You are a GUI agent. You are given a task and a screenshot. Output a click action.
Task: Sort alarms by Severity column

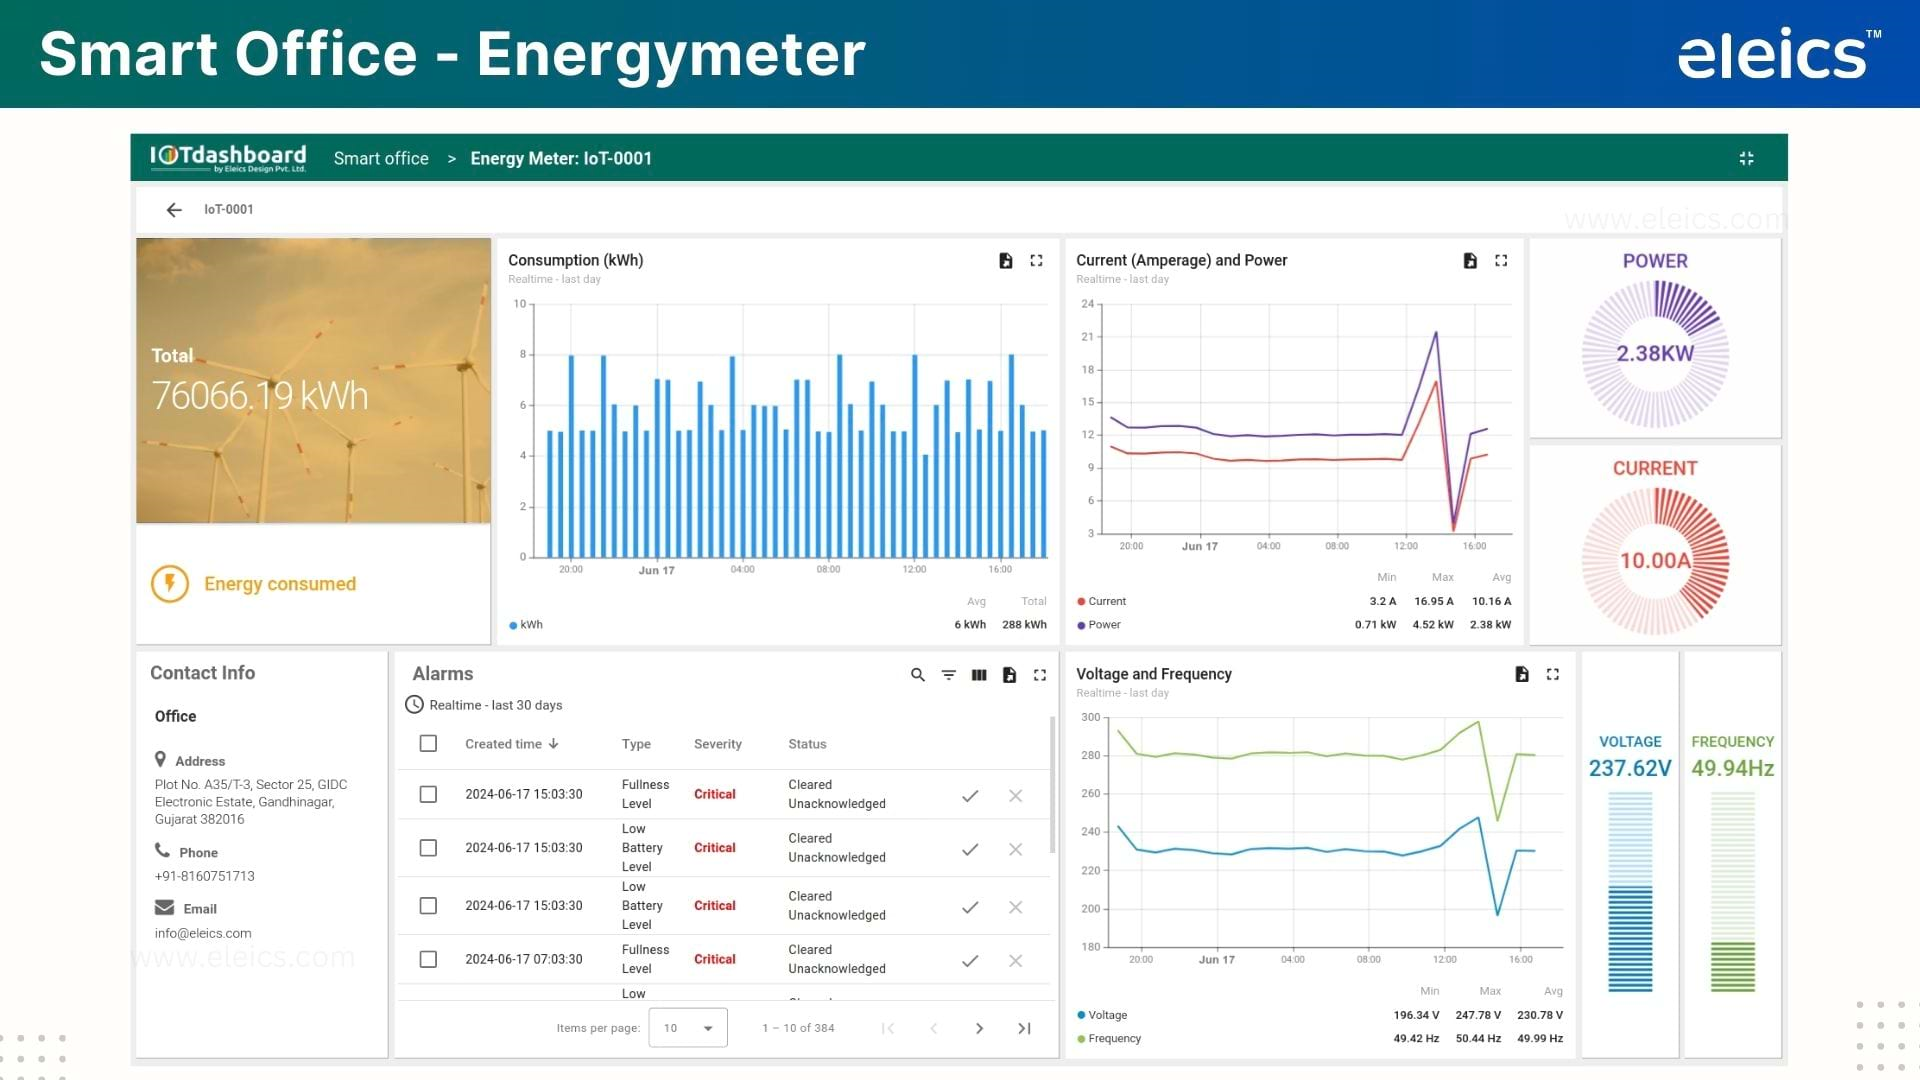pos(718,744)
